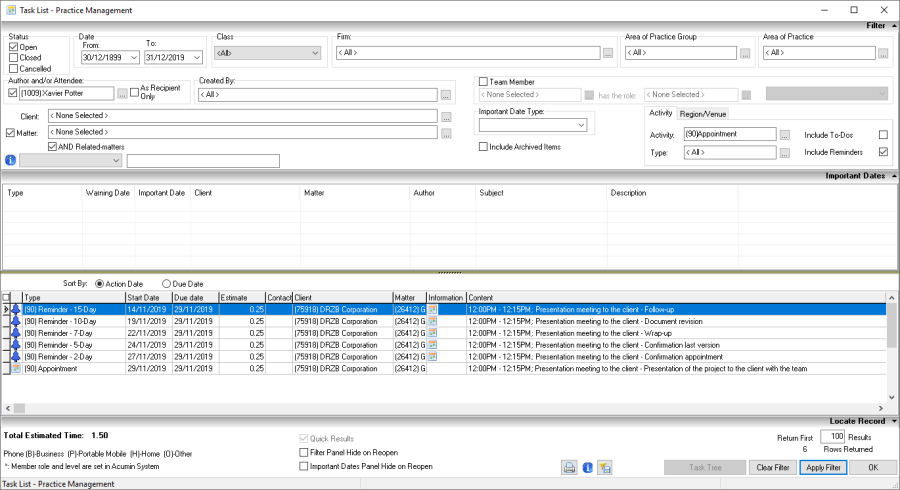Toggle the AND Related-matters checkbox
This screenshot has height=490, width=900.
(52, 147)
